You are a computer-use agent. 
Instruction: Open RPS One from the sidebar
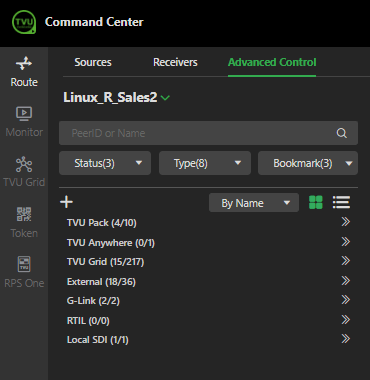(x=24, y=273)
